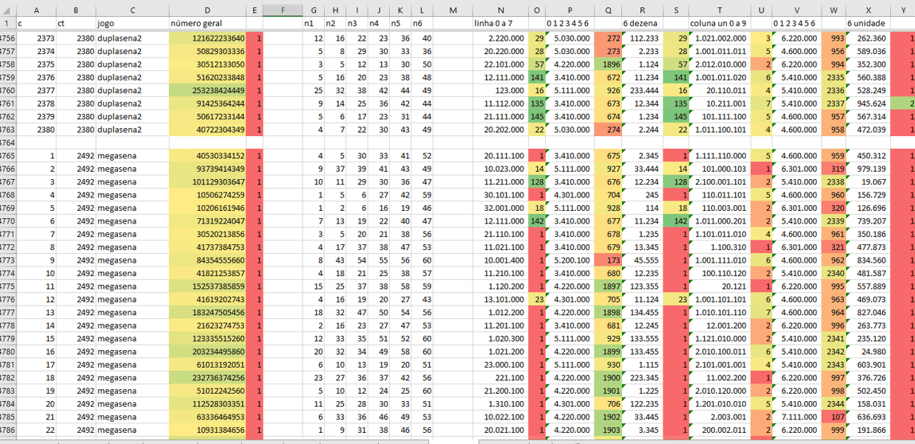
Task: Select cell 979.139
Action: tap(868, 169)
